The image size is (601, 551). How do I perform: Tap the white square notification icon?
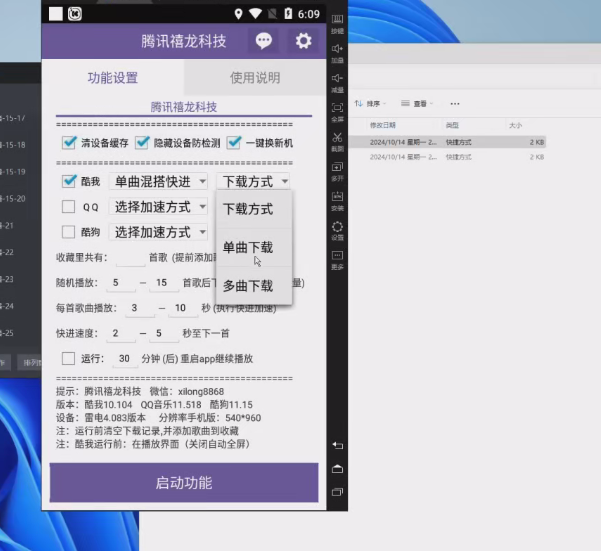[x=56, y=14]
